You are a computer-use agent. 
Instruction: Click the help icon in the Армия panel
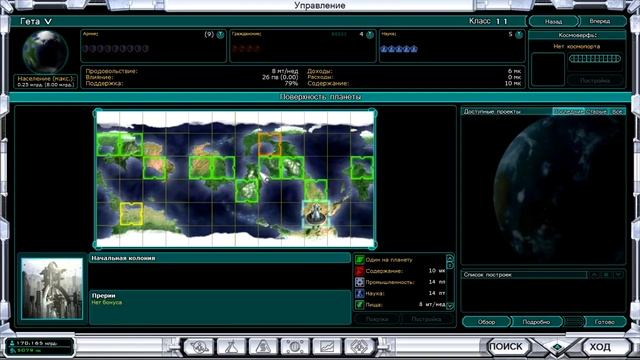coord(220,35)
